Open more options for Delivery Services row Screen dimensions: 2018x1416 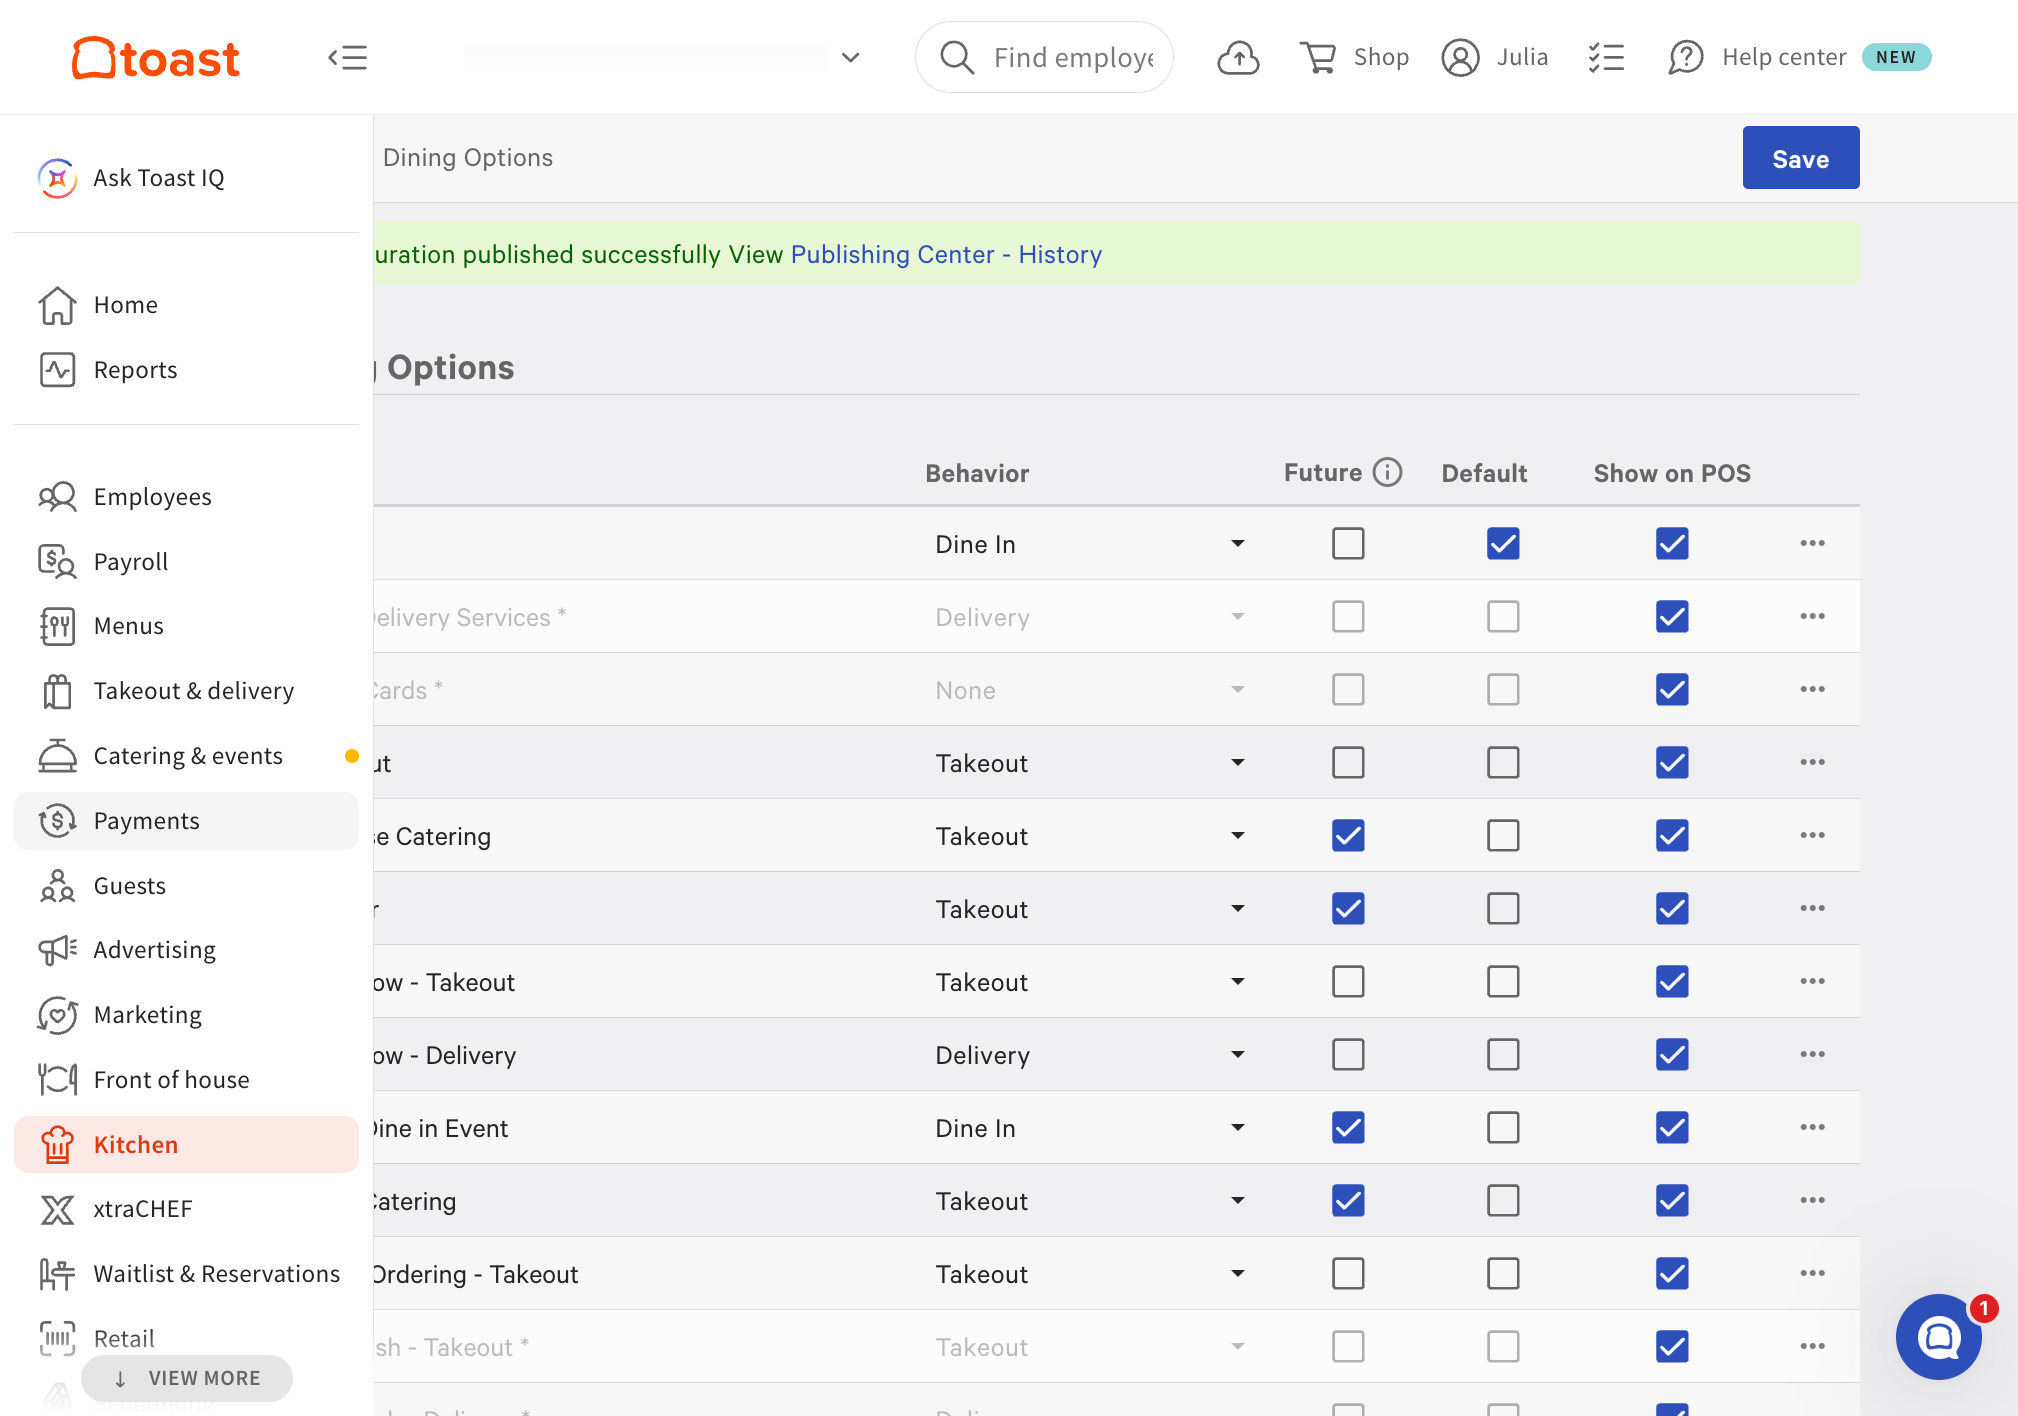[x=1812, y=616]
